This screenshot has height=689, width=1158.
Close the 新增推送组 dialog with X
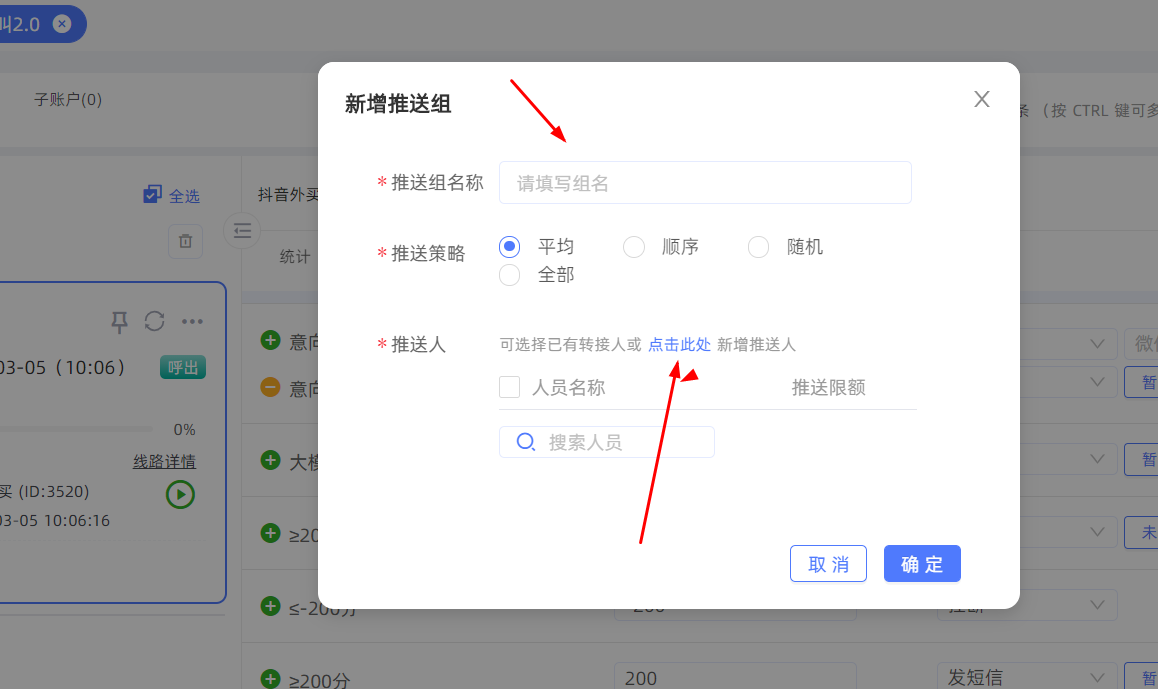[982, 99]
